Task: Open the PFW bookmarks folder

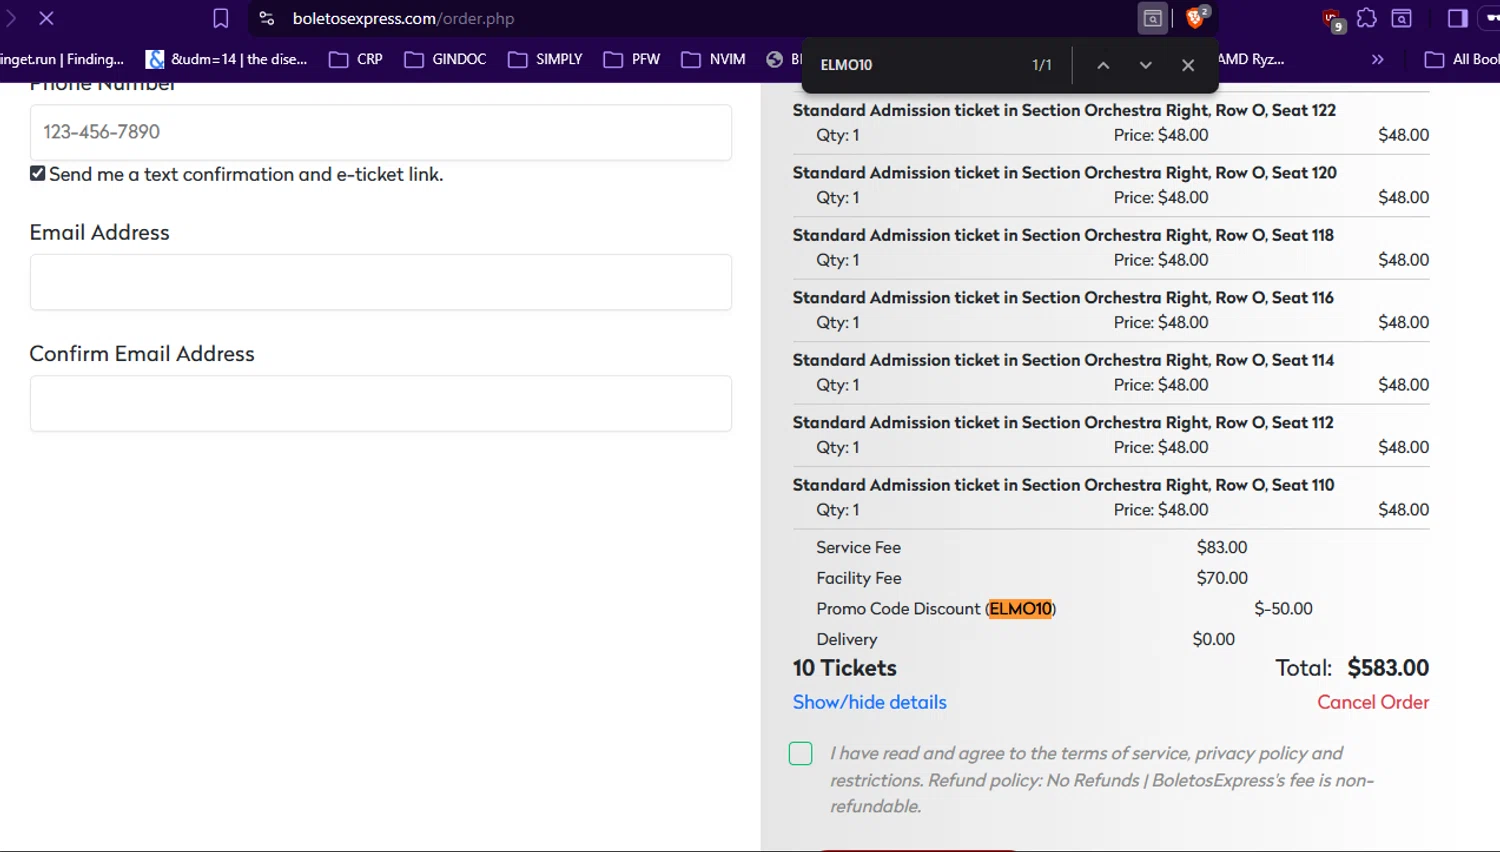Action: [x=632, y=59]
